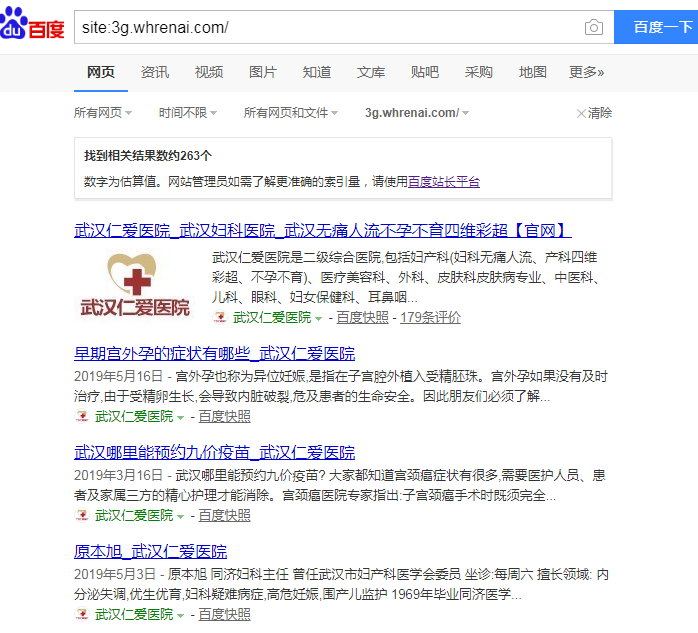This screenshot has height=633, width=698.
Task: Go to the 文库 tab
Action: coord(370,72)
